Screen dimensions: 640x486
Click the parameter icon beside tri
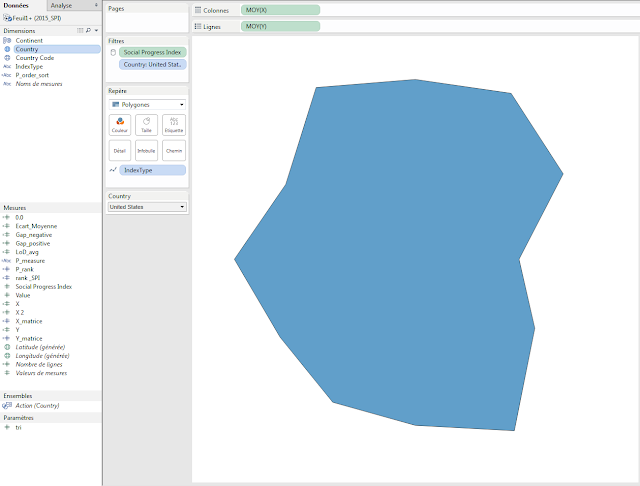7,427
